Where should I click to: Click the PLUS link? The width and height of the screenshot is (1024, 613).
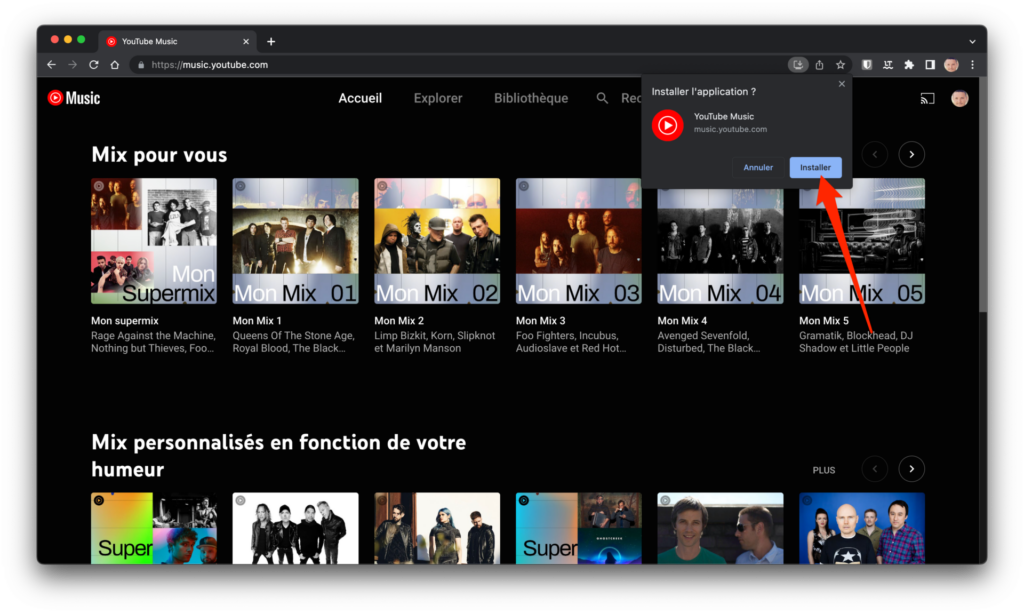[x=824, y=470]
